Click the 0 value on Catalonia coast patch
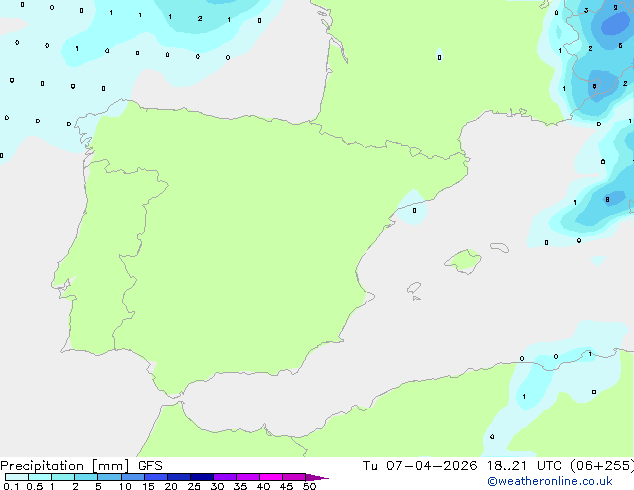The height and width of the screenshot is (490, 634). [414, 211]
